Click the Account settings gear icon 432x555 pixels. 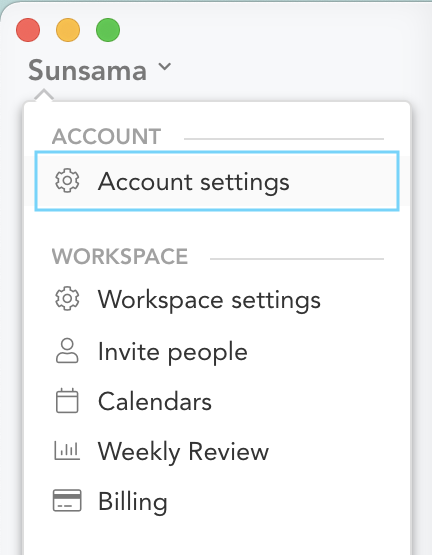tap(67, 181)
